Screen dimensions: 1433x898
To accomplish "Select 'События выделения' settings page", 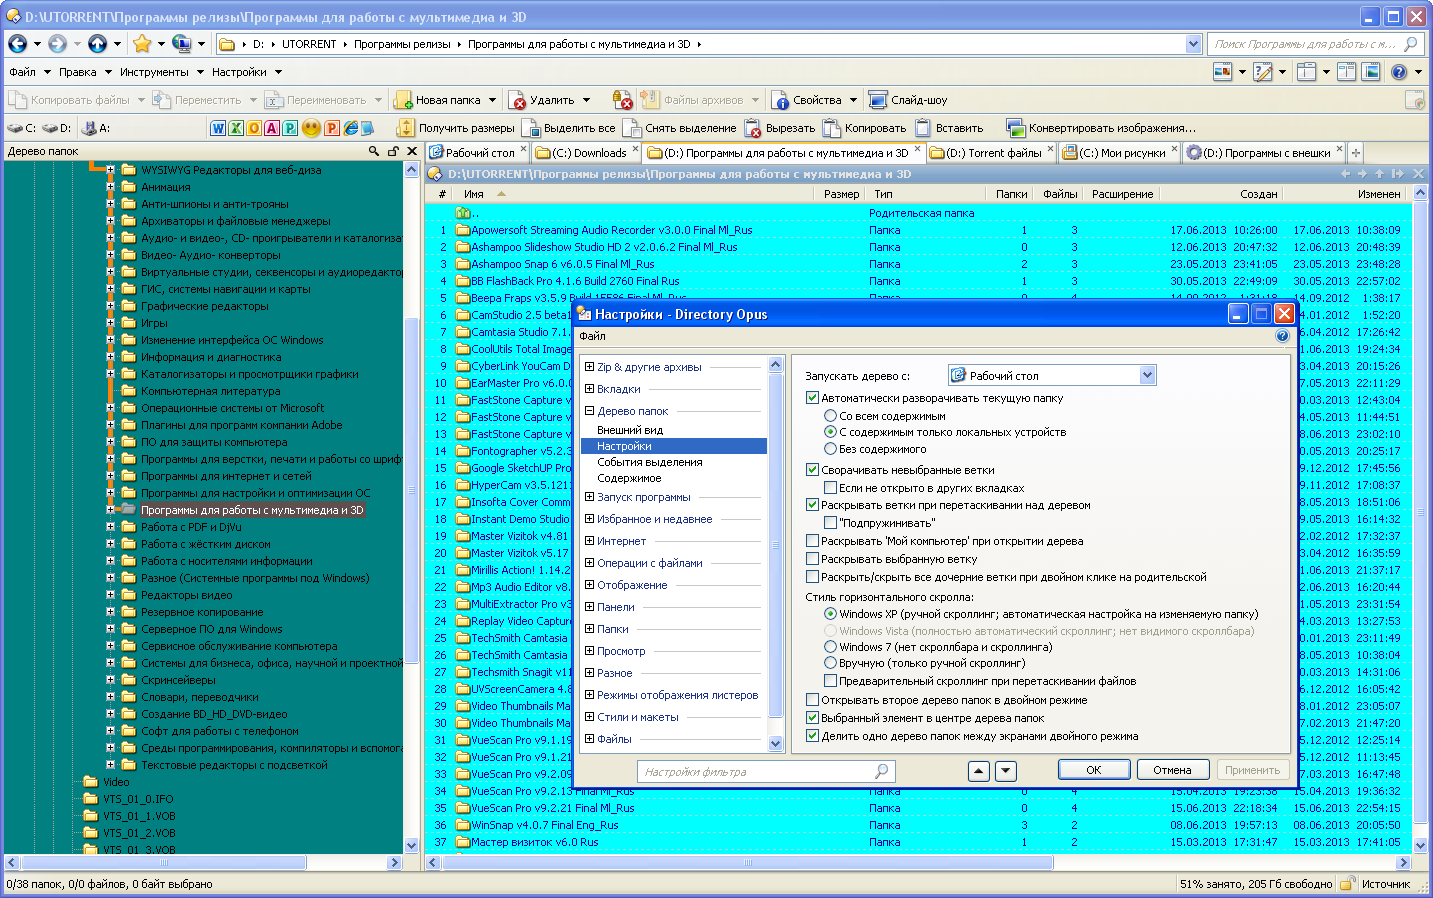I will click(x=650, y=462).
